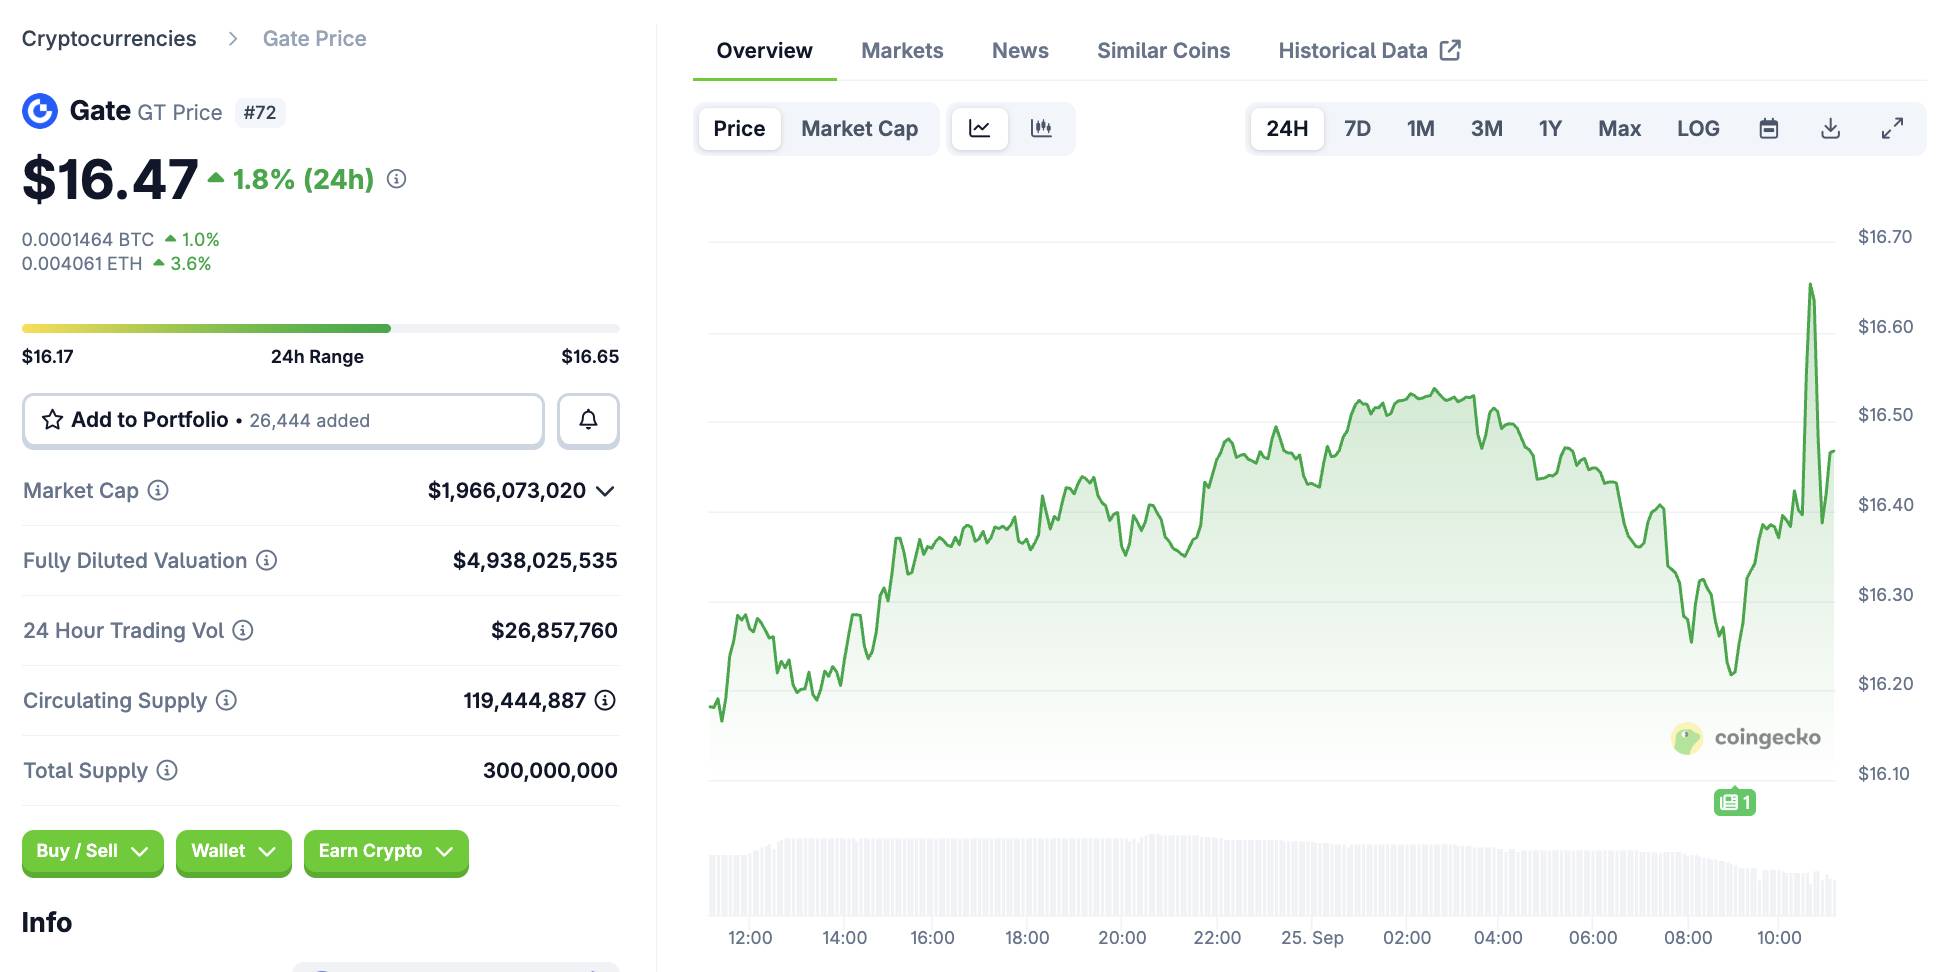Expand chart to fullscreen icon
This screenshot has width=1938, height=972.
1892,128
